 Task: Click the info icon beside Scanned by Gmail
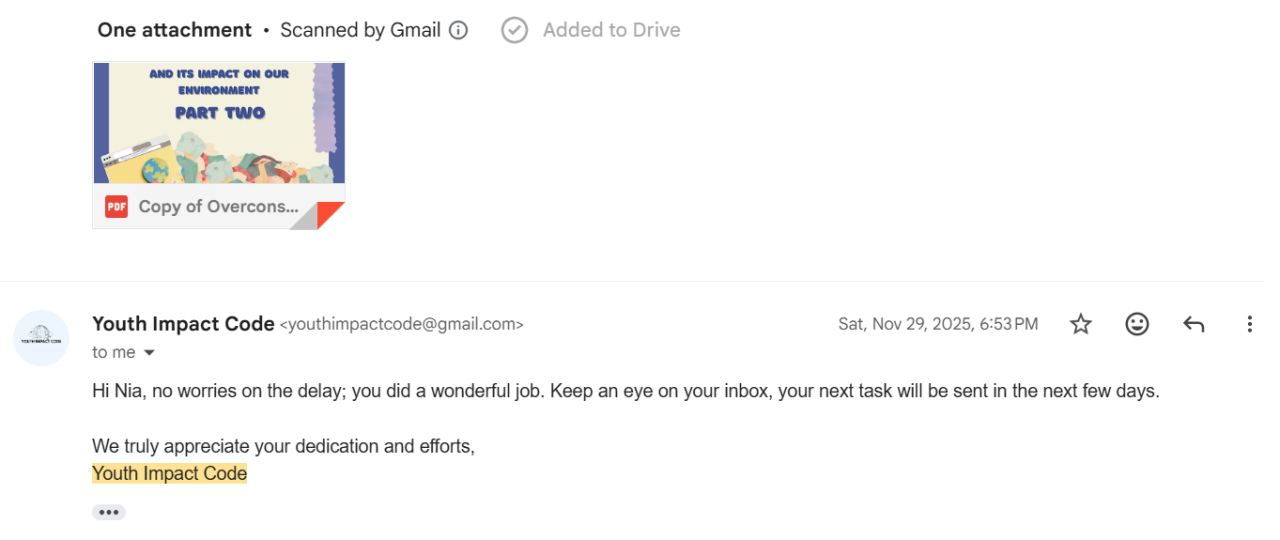(458, 30)
